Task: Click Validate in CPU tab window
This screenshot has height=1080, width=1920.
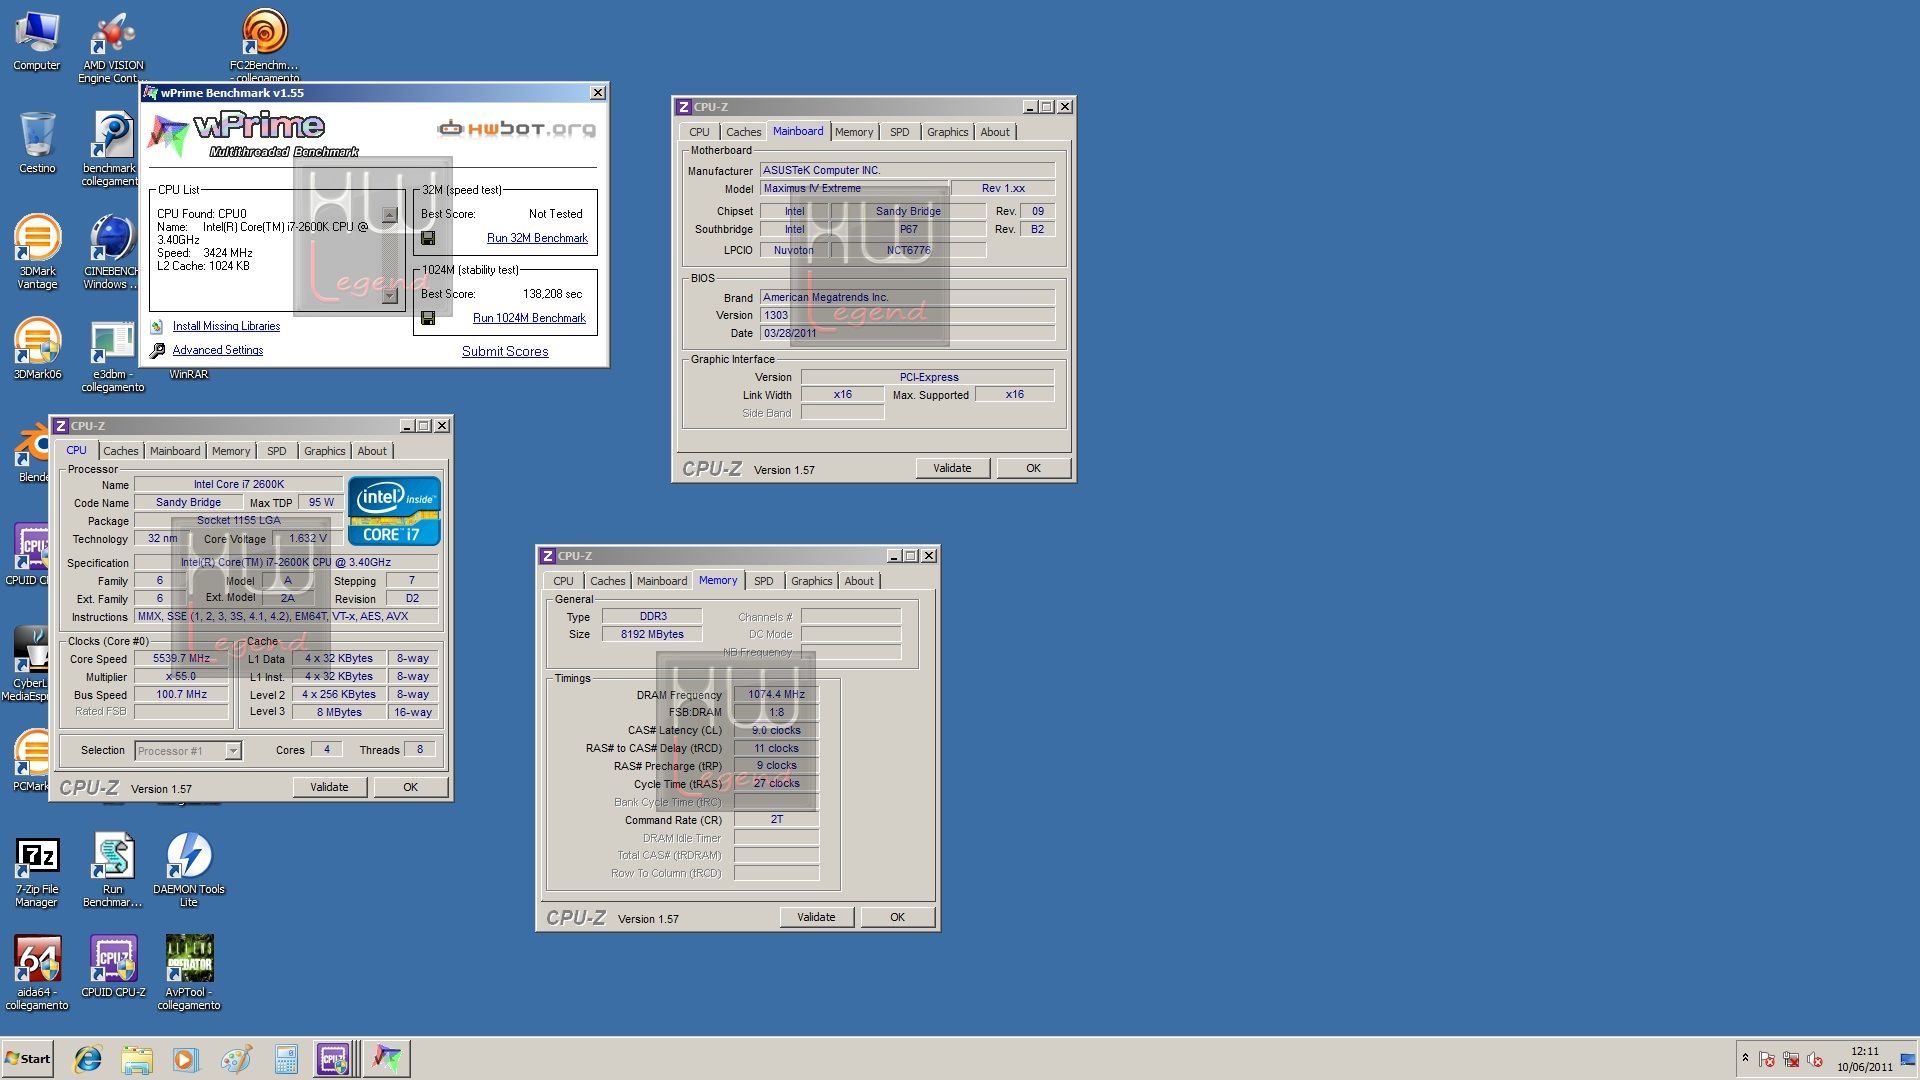Action: pyautogui.click(x=329, y=787)
